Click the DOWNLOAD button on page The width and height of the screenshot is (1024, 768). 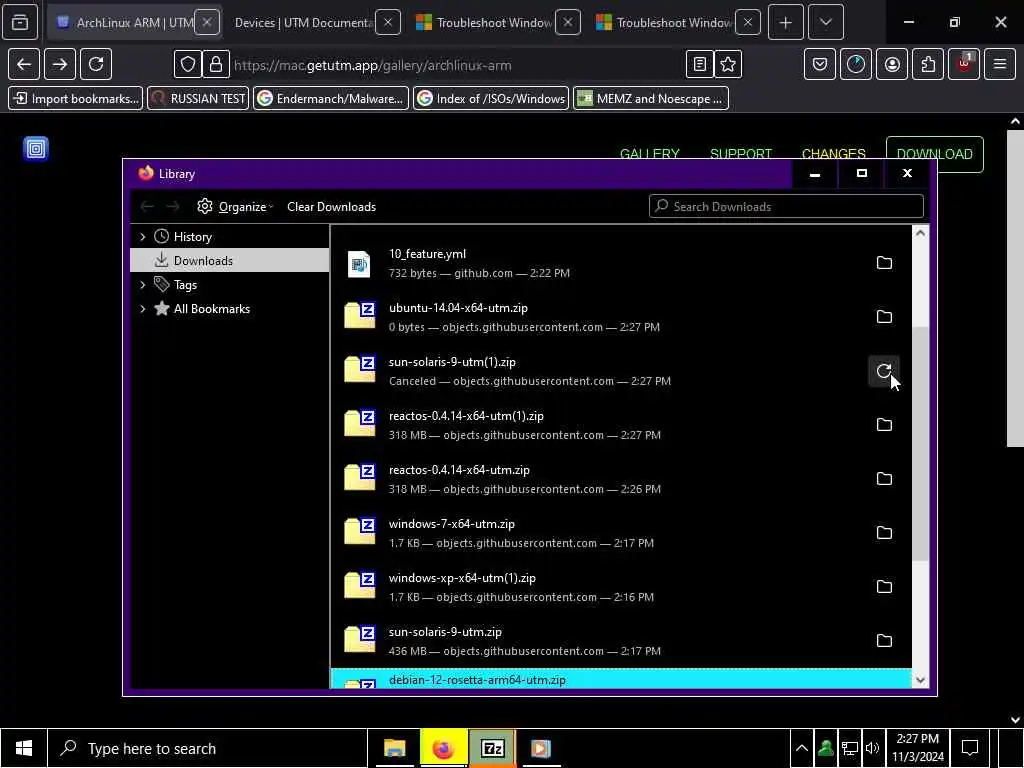pyautogui.click(x=935, y=154)
